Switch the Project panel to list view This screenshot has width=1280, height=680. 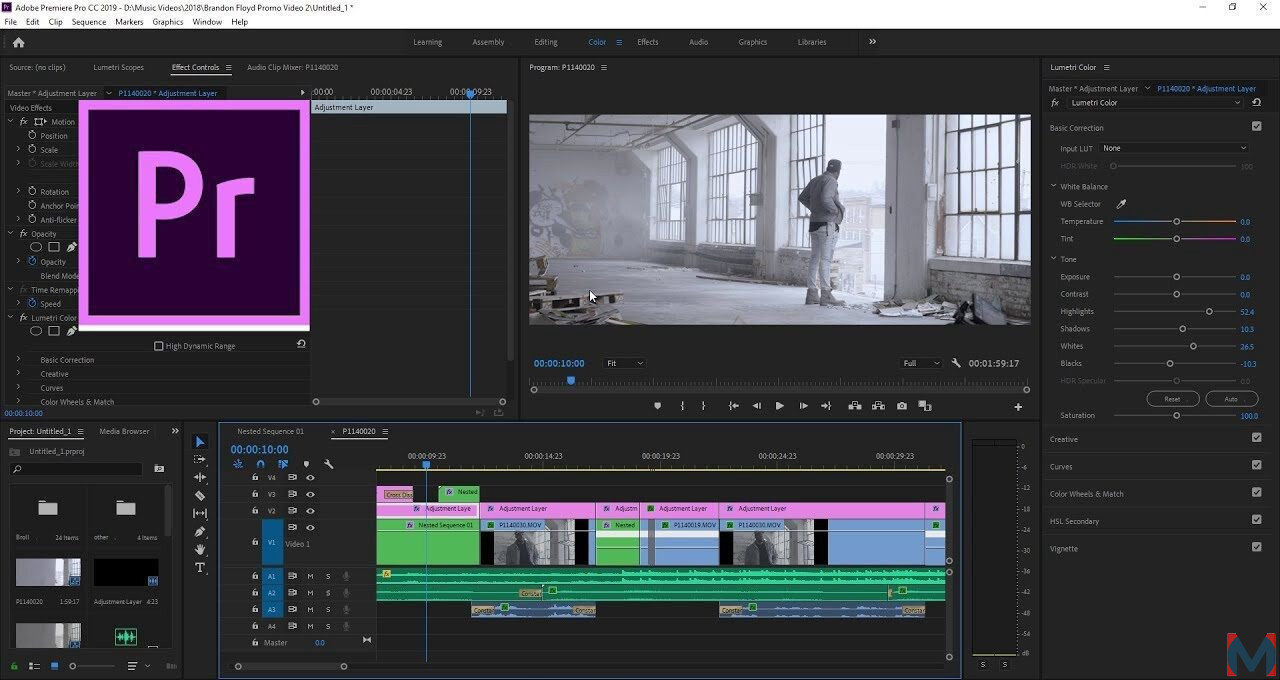click(x=33, y=666)
